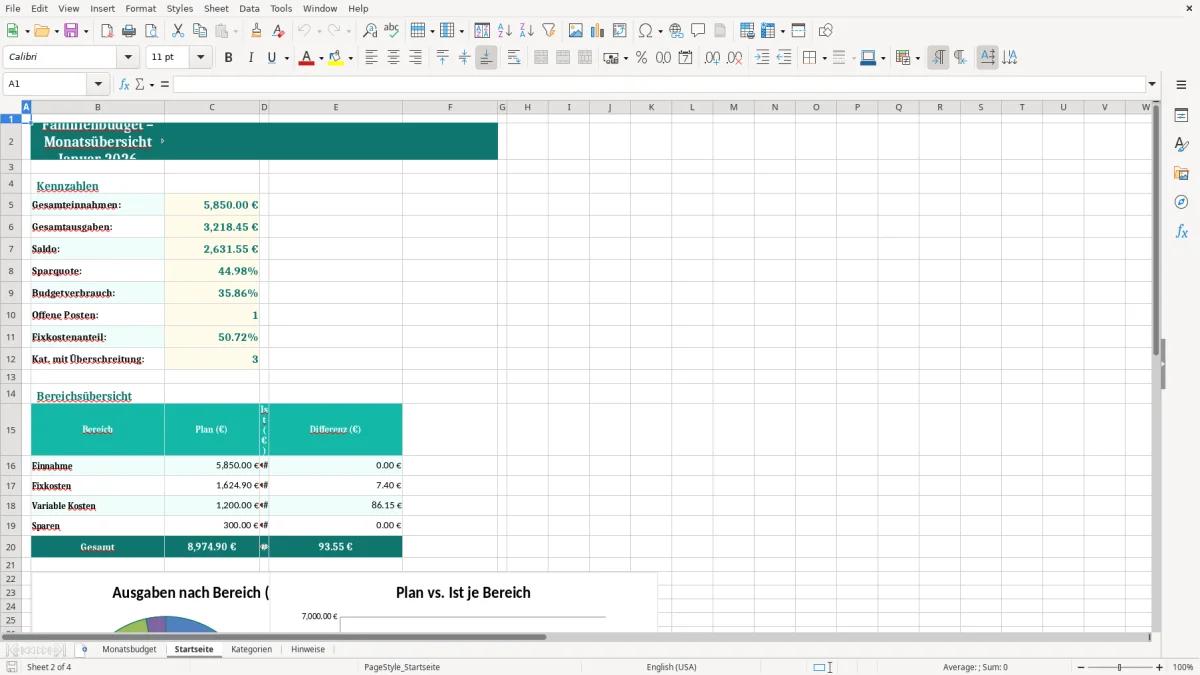Click 100% zoom level in status bar
This screenshot has height=675, width=1200.
click(x=1183, y=667)
